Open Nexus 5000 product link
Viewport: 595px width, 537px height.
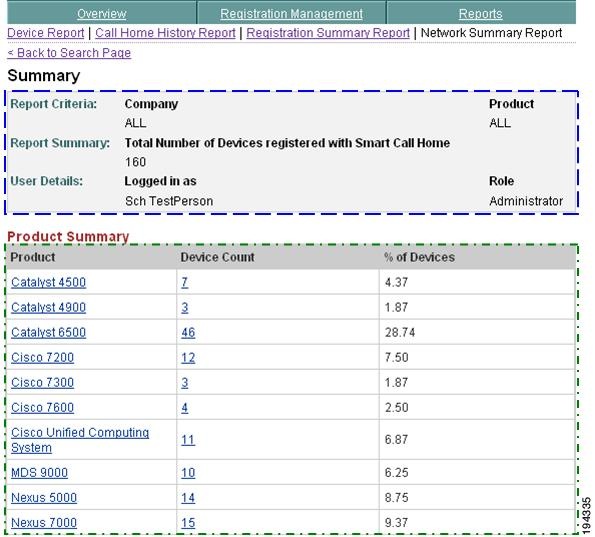click(44, 498)
